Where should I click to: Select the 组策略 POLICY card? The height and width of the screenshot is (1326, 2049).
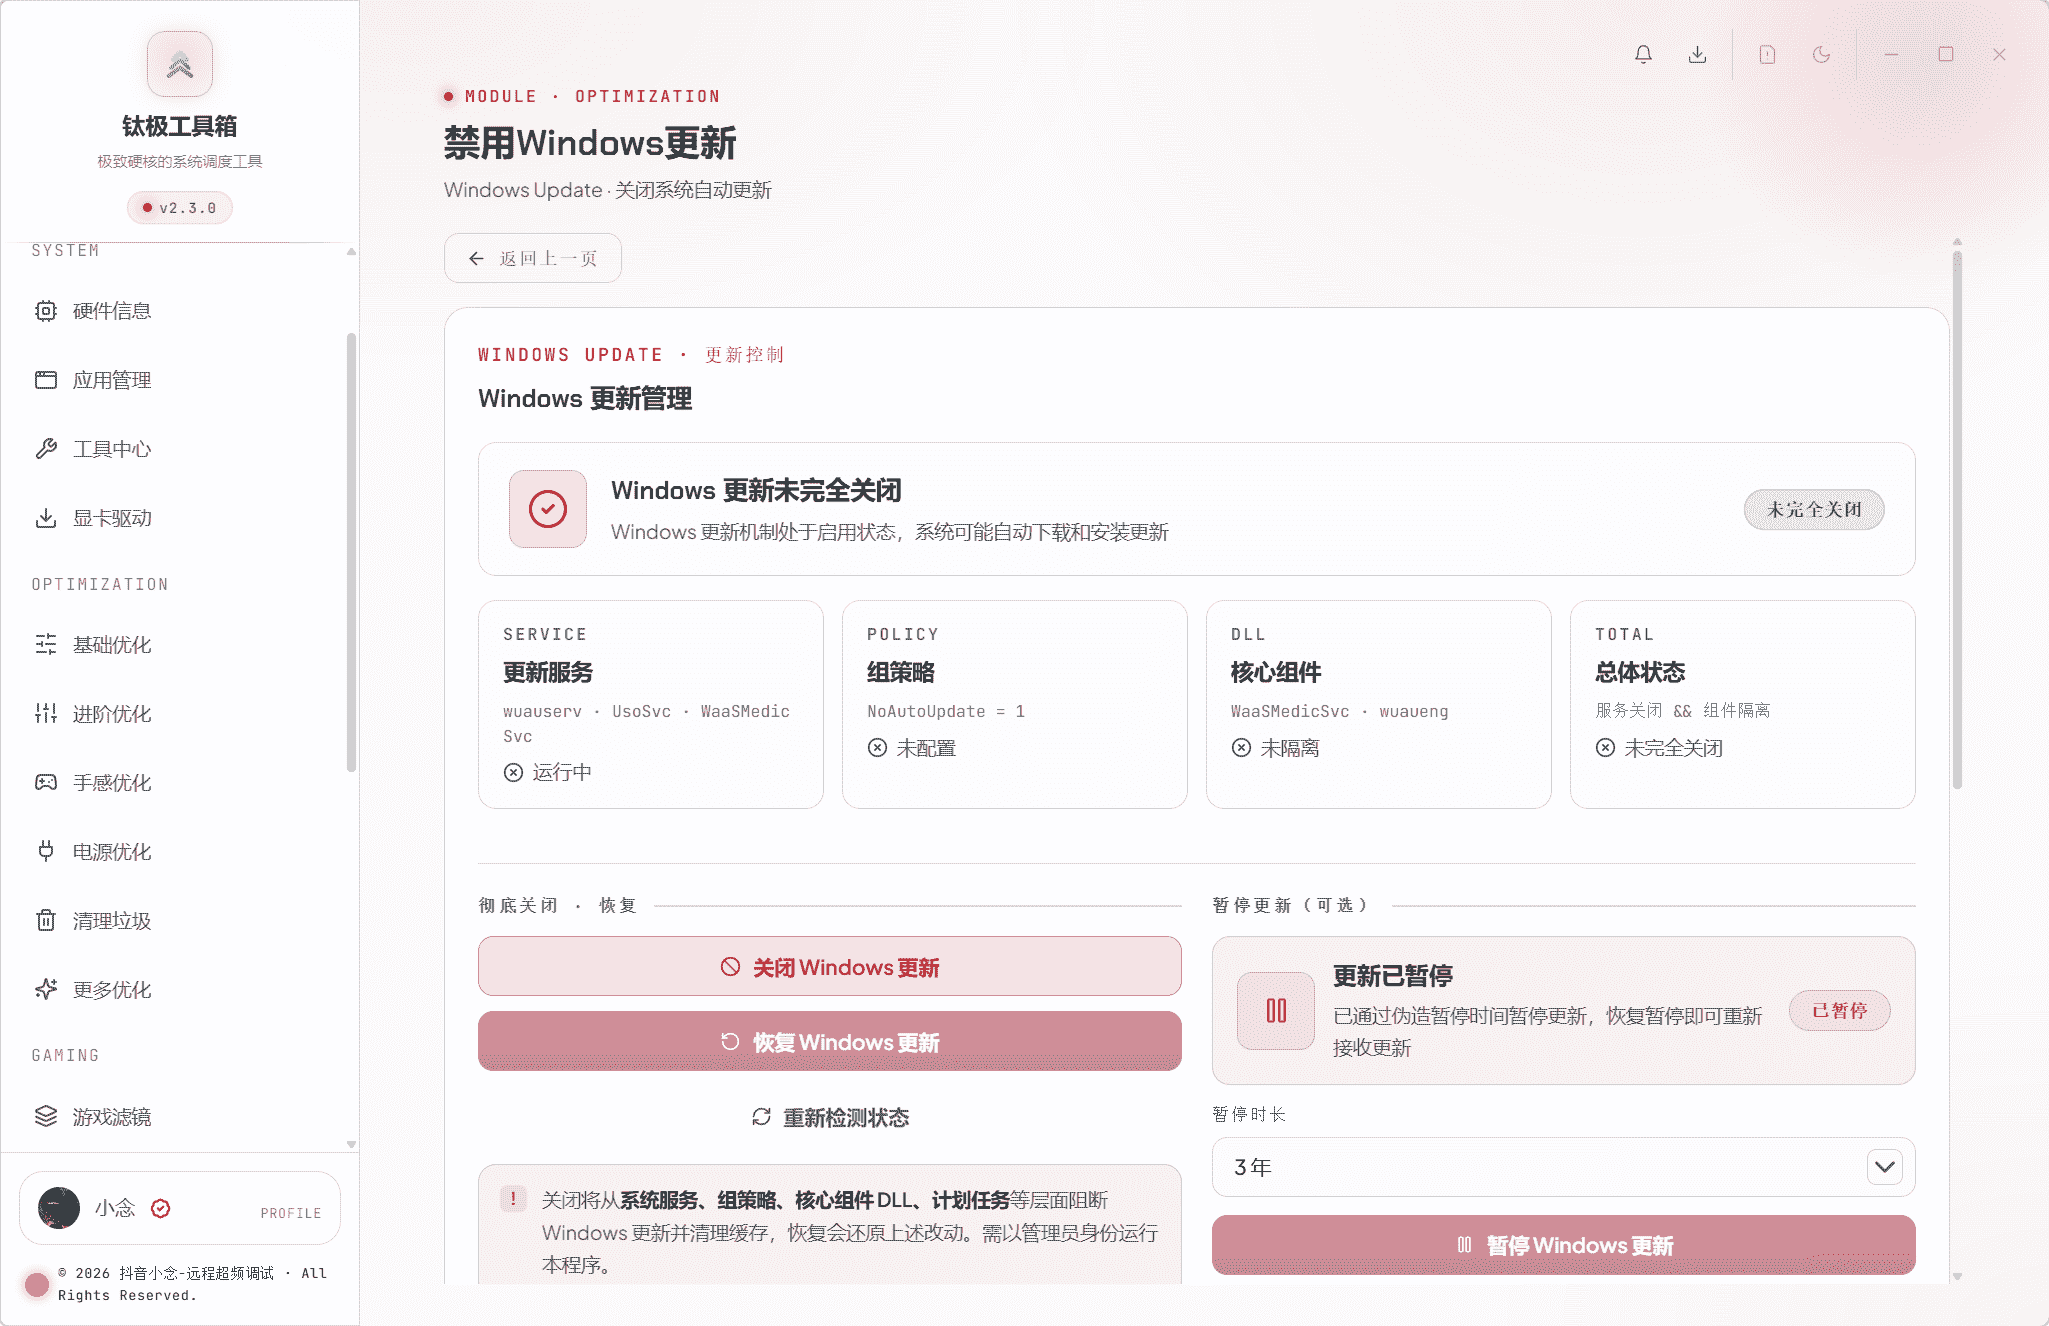[1015, 704]
